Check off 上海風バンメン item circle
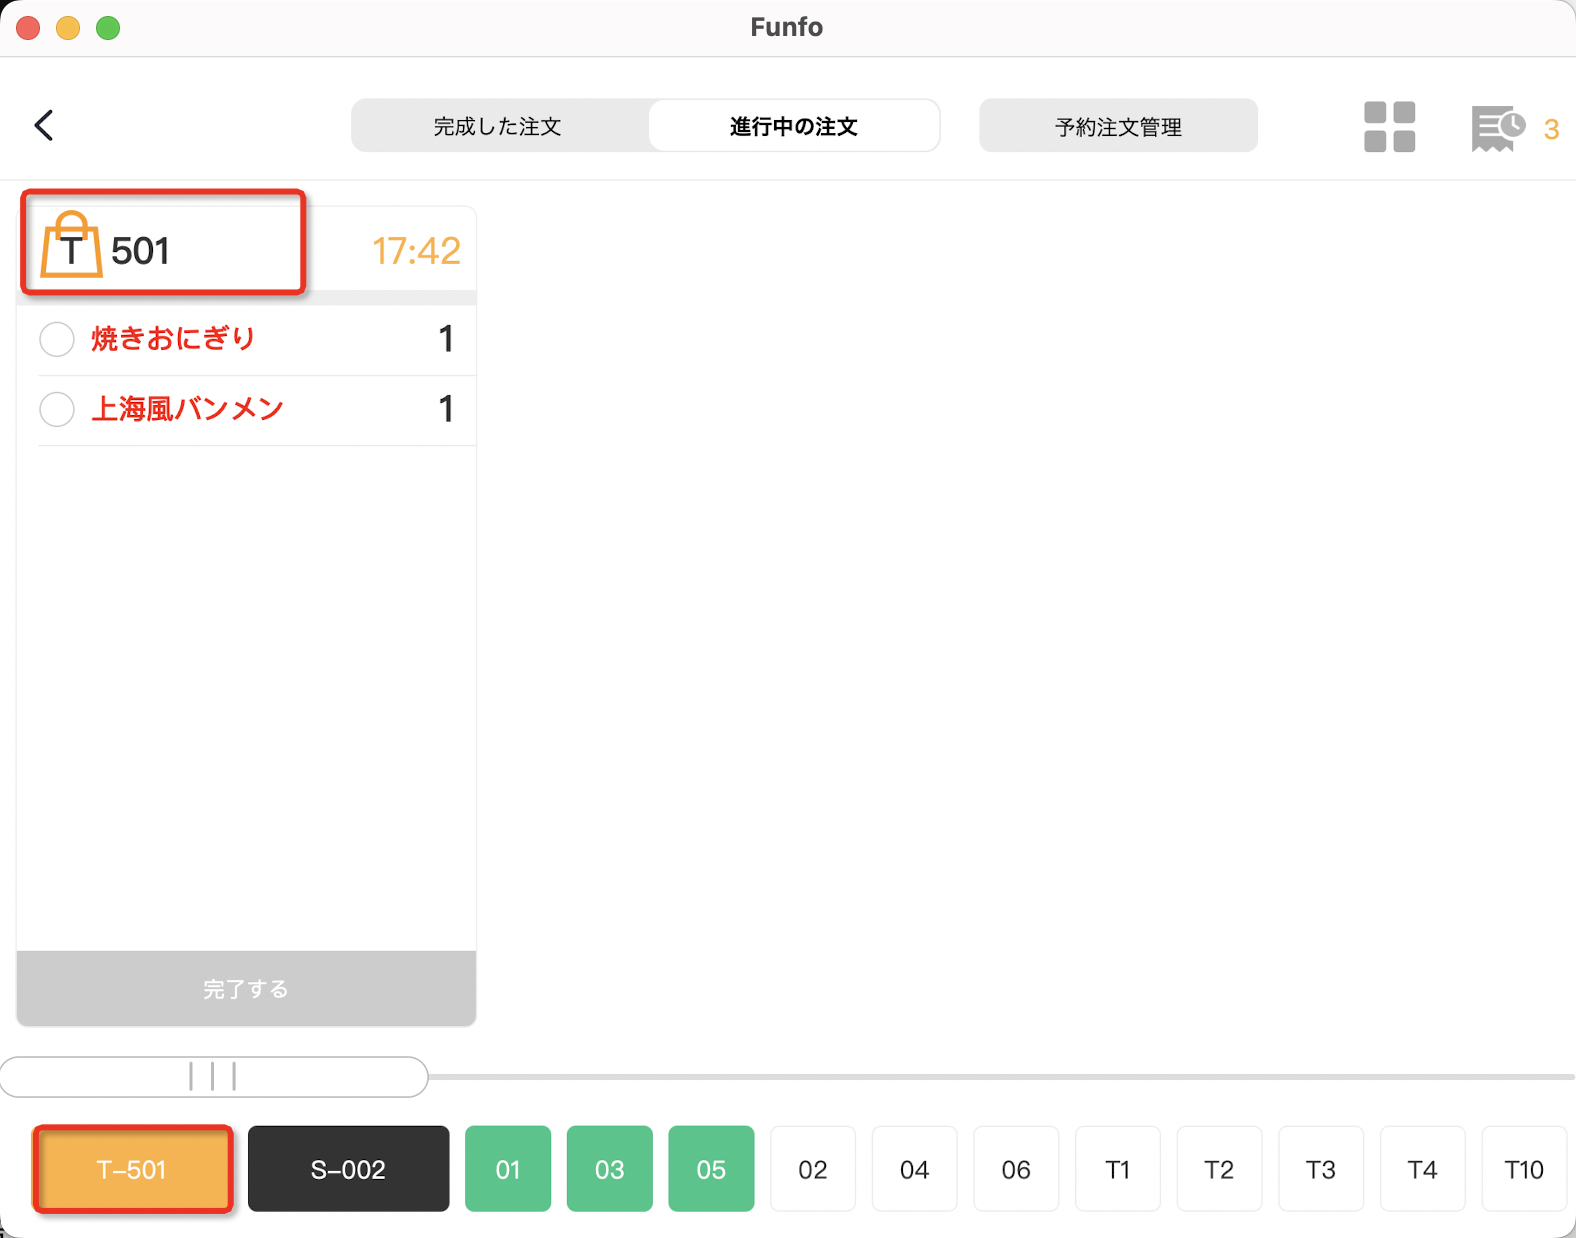1576x1238 pixels. 57,409
